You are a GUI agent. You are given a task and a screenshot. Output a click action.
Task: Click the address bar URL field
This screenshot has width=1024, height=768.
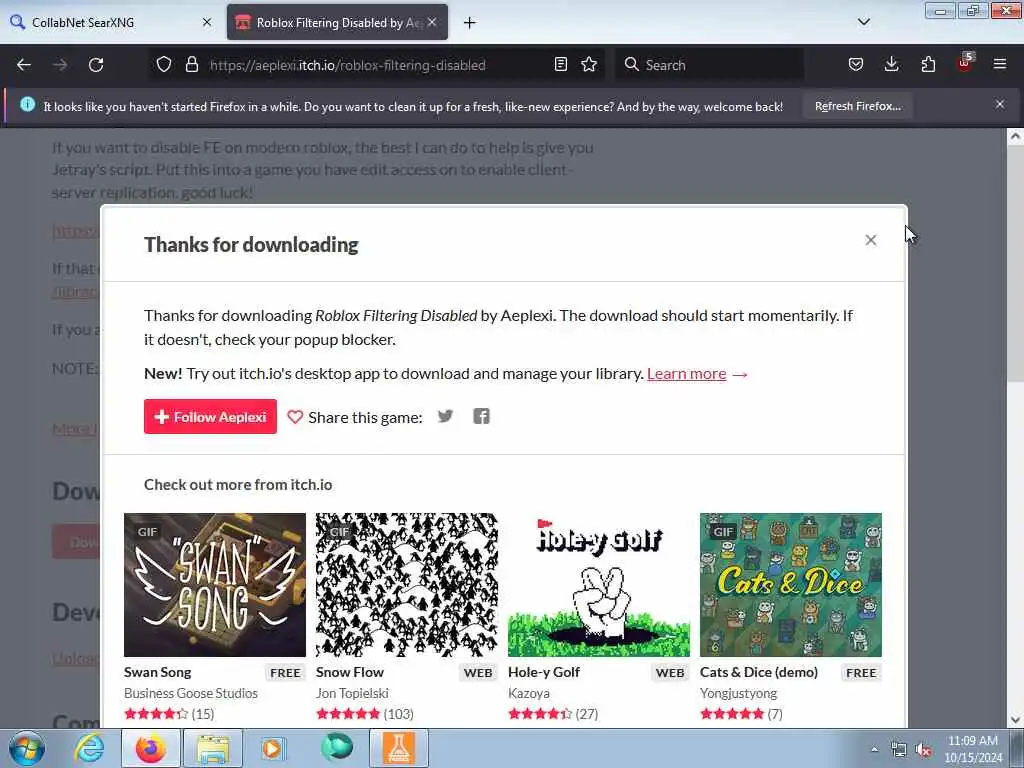376,65
